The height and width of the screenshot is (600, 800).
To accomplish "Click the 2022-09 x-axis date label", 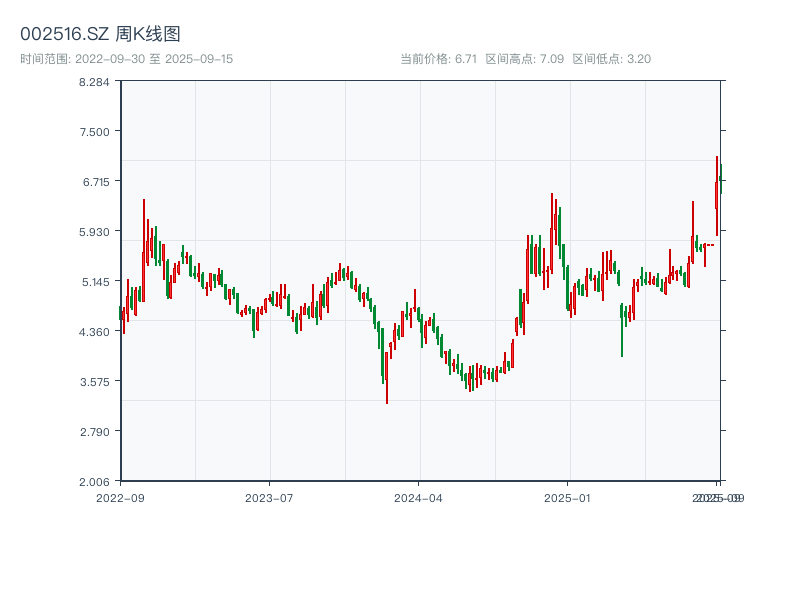I will coord(120,497).
